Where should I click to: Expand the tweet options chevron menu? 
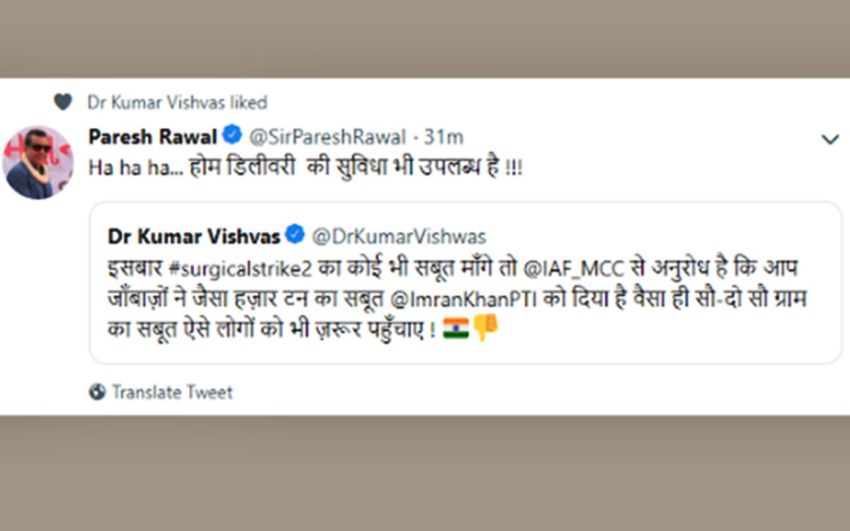[829, 139]
